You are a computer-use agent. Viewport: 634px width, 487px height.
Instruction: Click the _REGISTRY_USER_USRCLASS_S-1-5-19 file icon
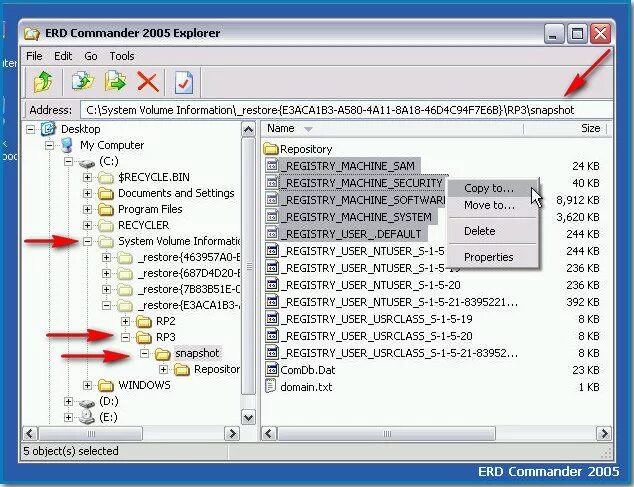(x=272, y=318)
